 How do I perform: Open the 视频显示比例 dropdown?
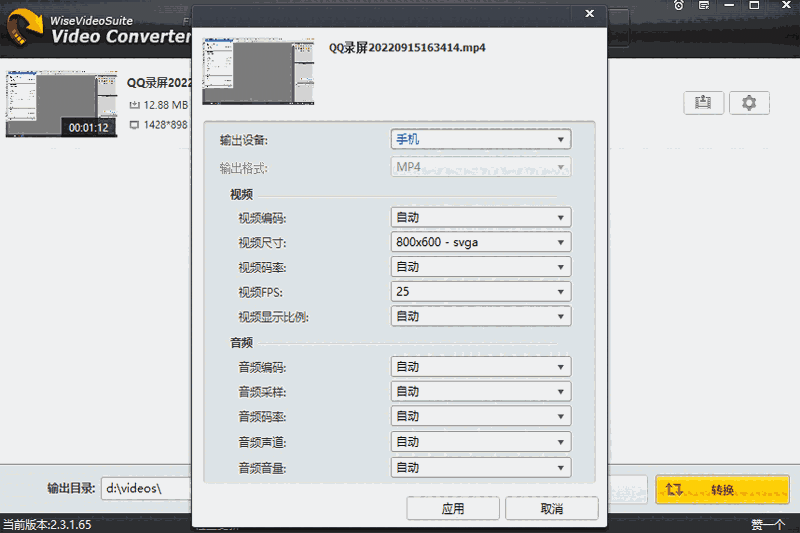click(481, 316)
